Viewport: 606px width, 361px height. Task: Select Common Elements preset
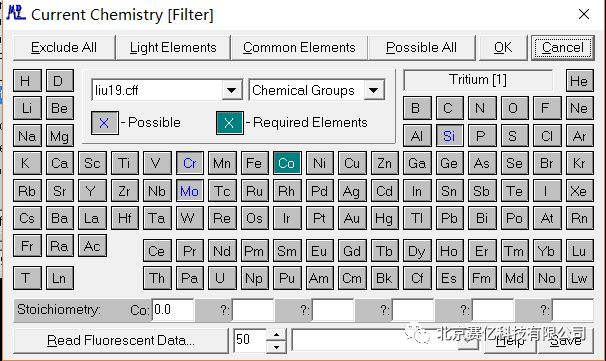[x=299, y=48]
